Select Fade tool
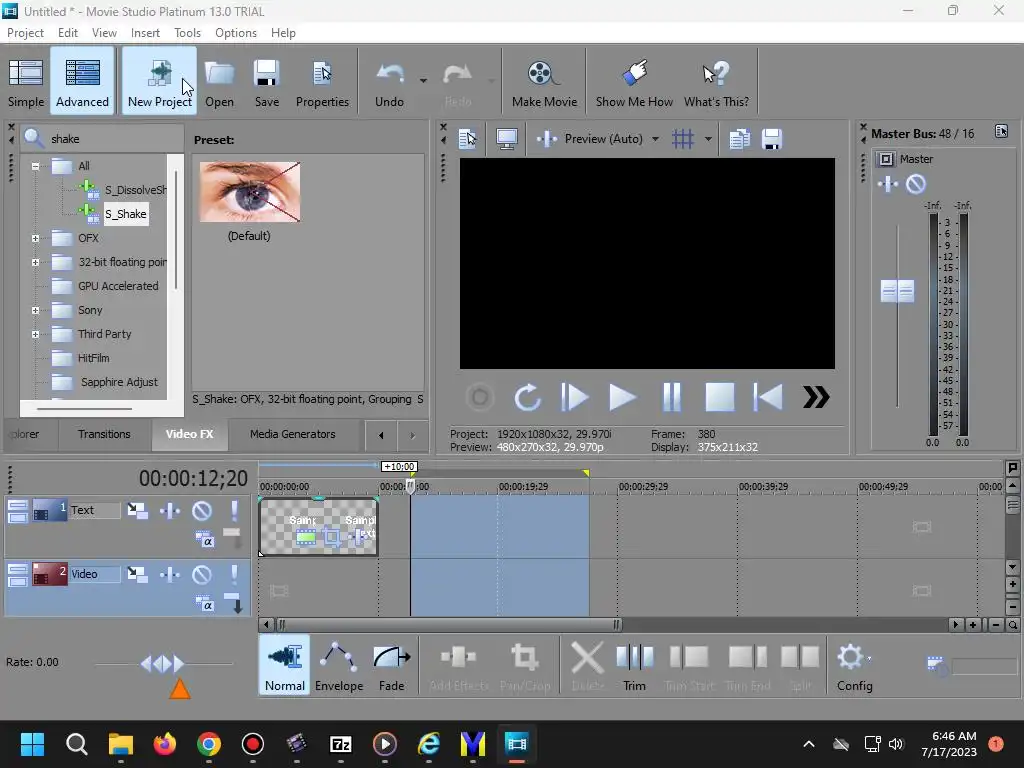 tap(391, 665)
